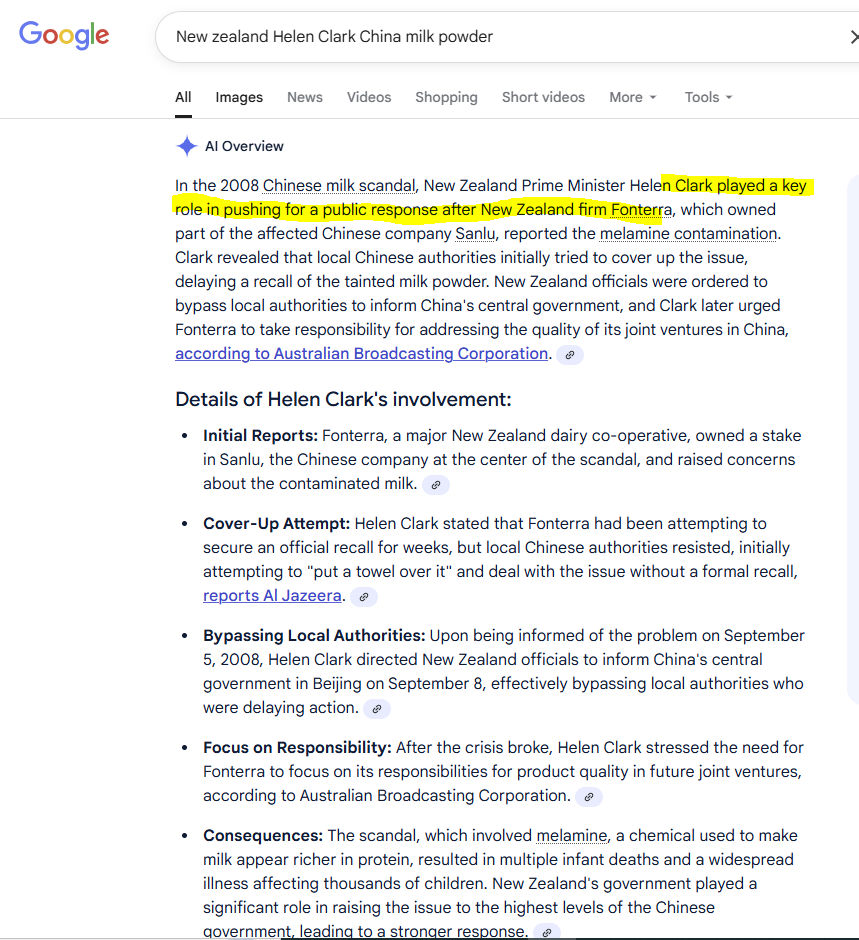This screenshot has width=859, height=940.
Task: Open 'according to Australian Broadcasting Corporation' link
Action: point(361,354)
